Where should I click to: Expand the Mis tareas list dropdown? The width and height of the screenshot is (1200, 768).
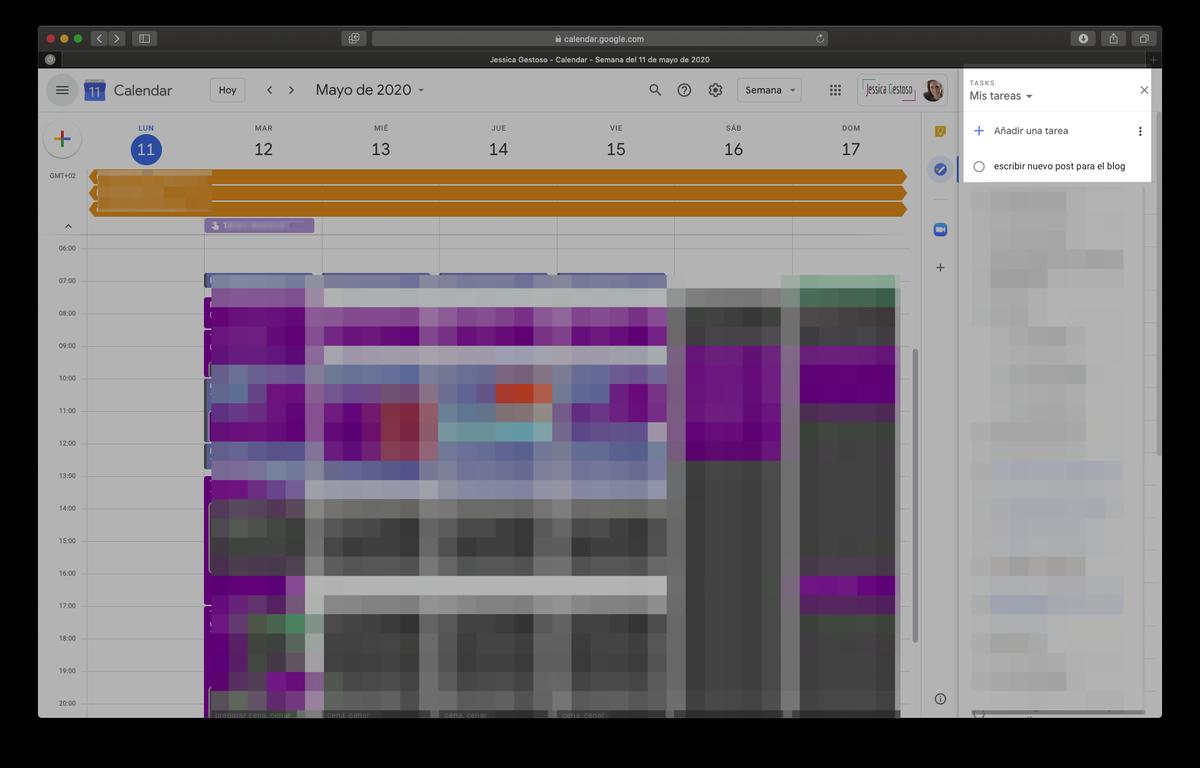pyautogui.click(x=1001, y=97)
